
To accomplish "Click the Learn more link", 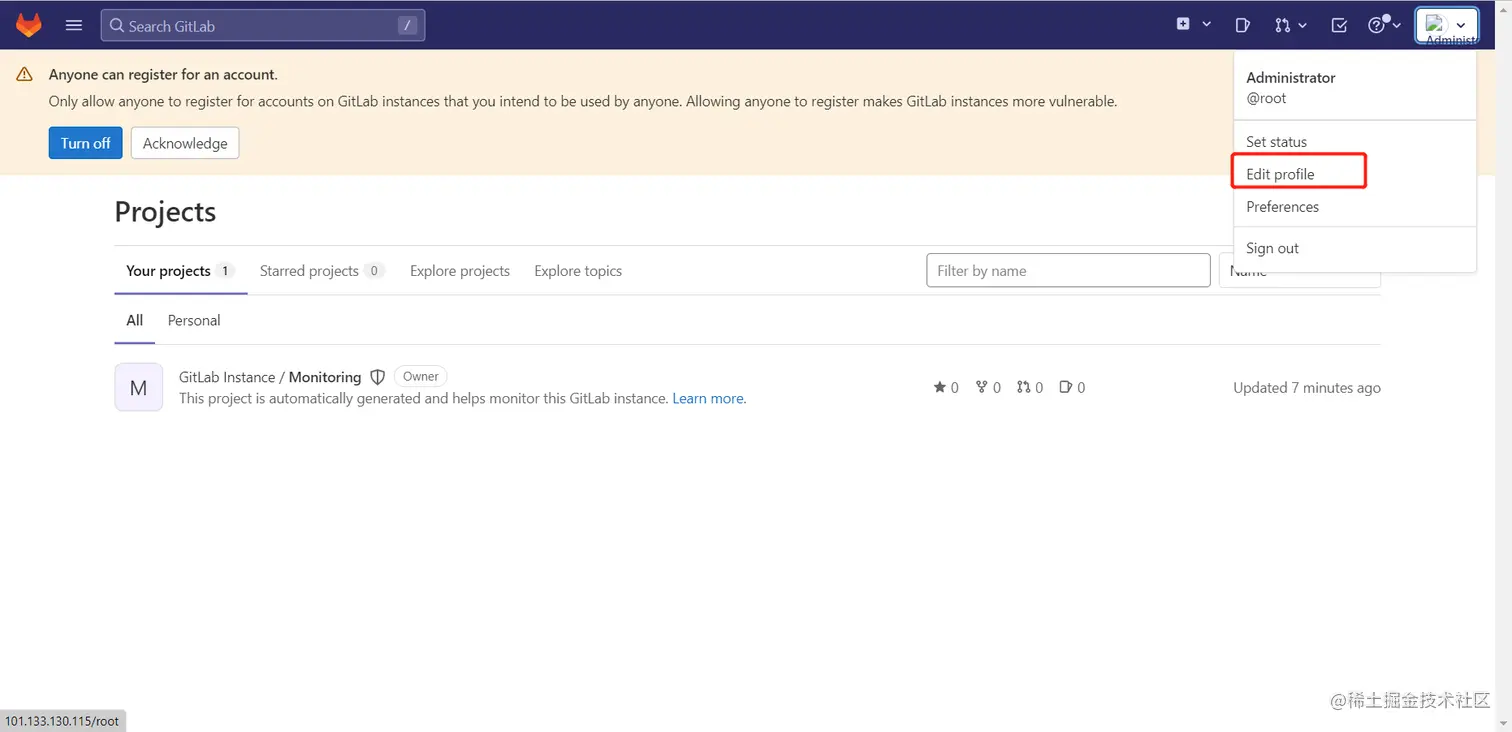I will tap(708, 398).
